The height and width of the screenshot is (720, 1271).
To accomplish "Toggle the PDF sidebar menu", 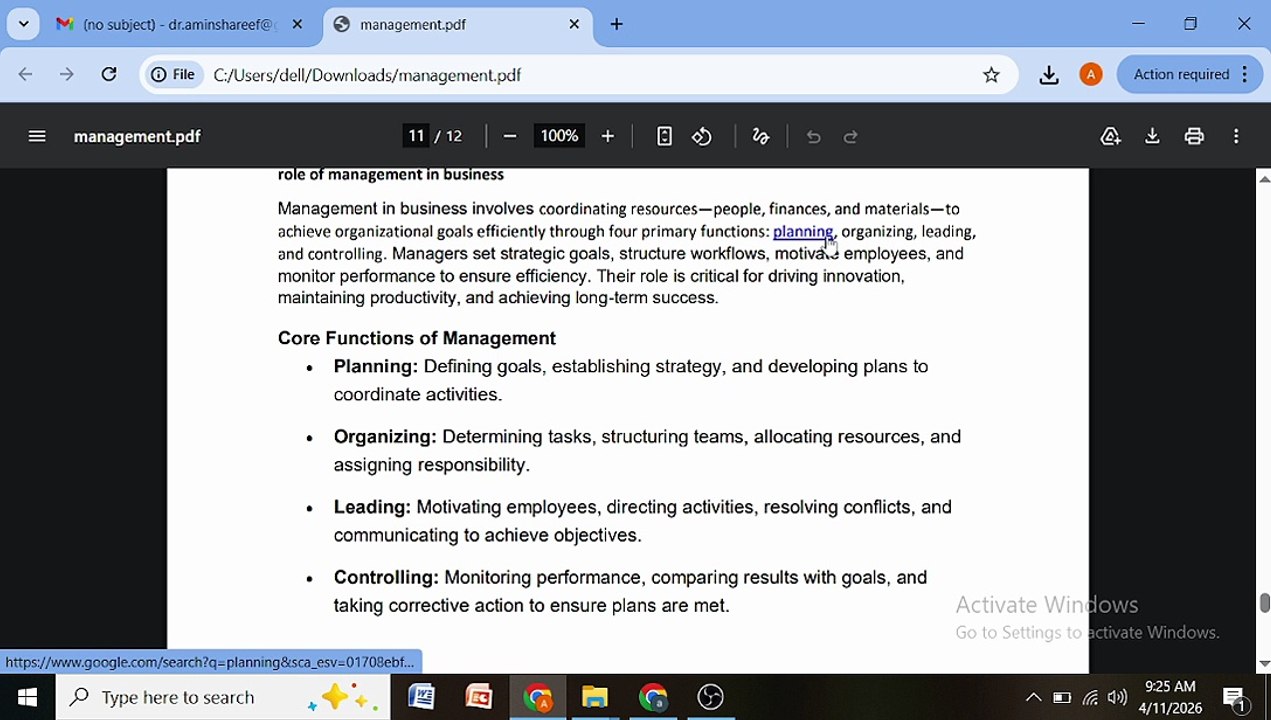I will [x=37, y=136].
